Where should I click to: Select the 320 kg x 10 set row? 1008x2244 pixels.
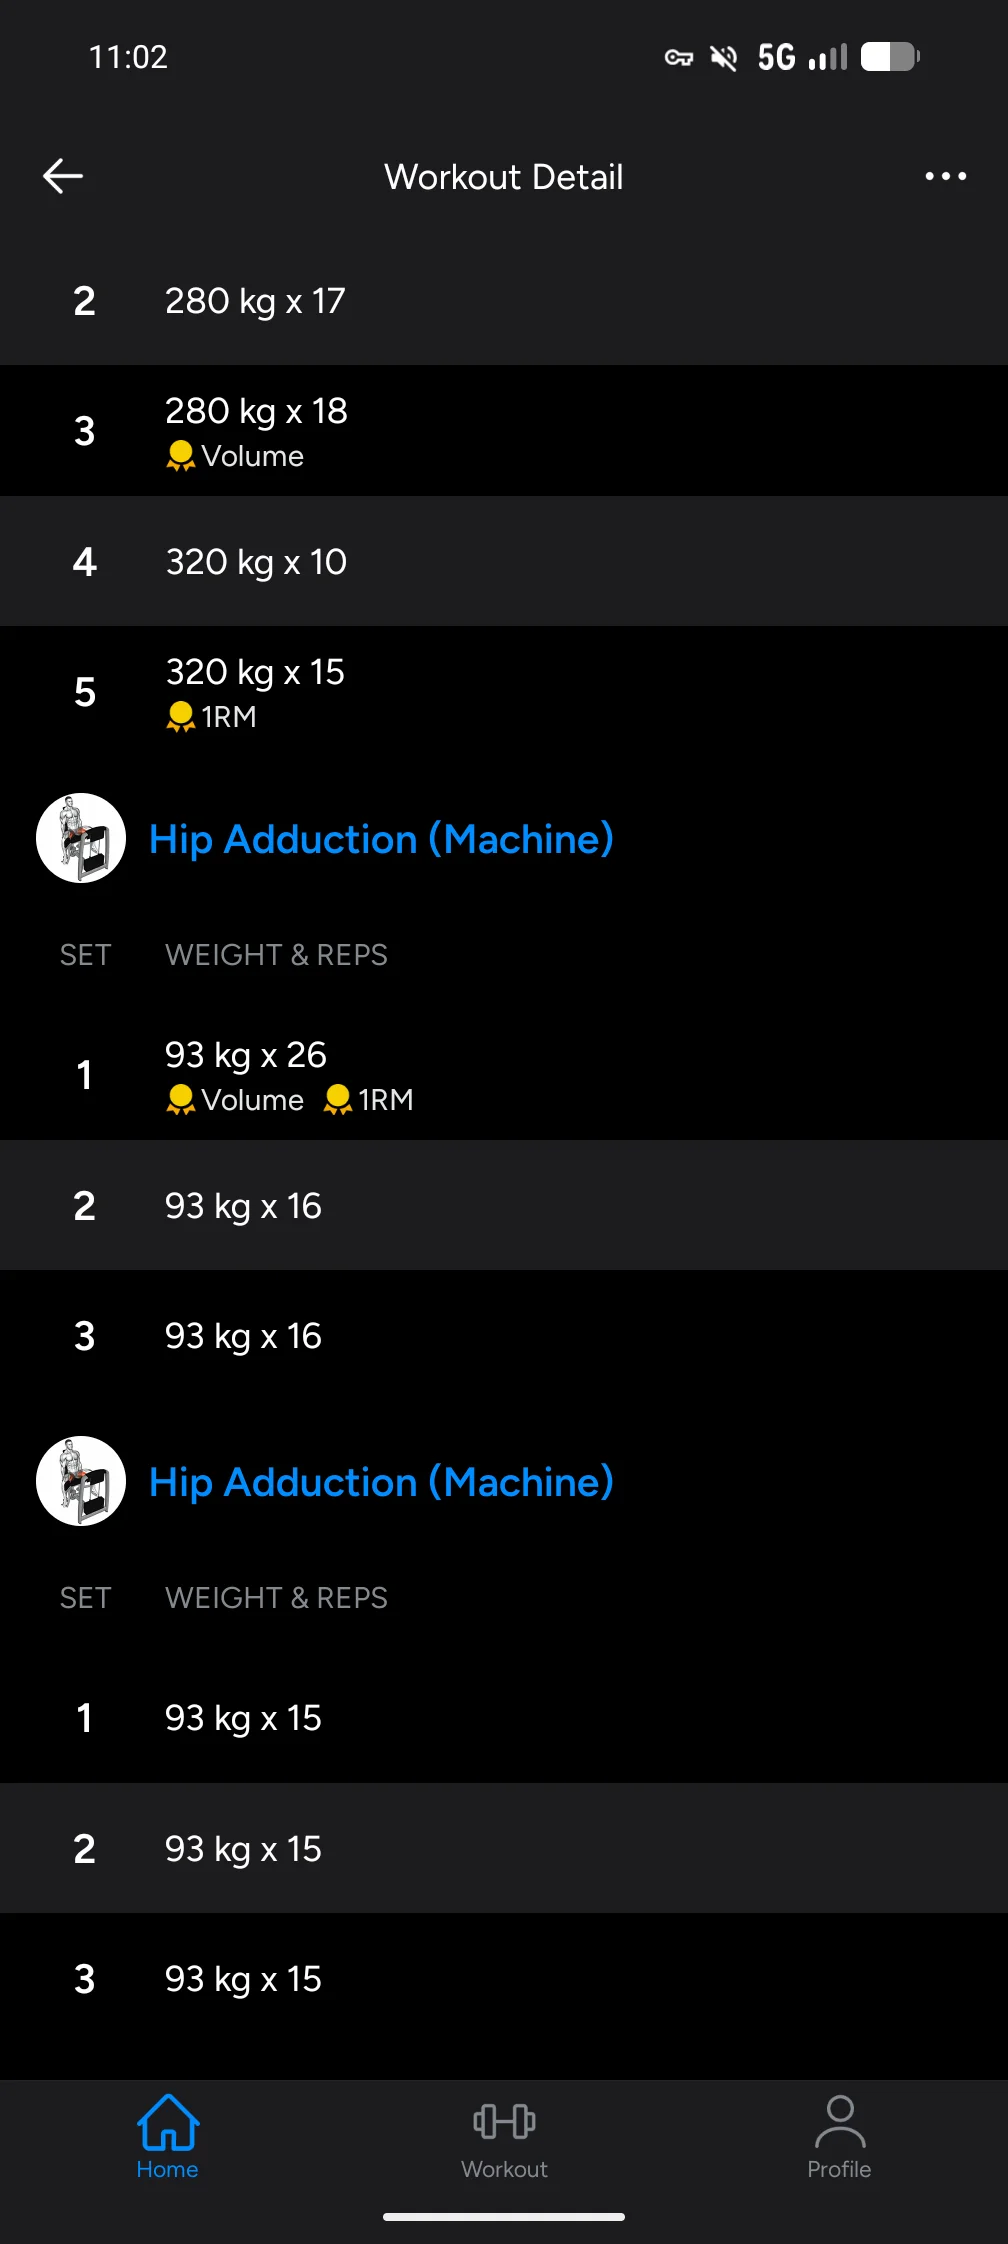pyautogui.click(x=504, y=562)
